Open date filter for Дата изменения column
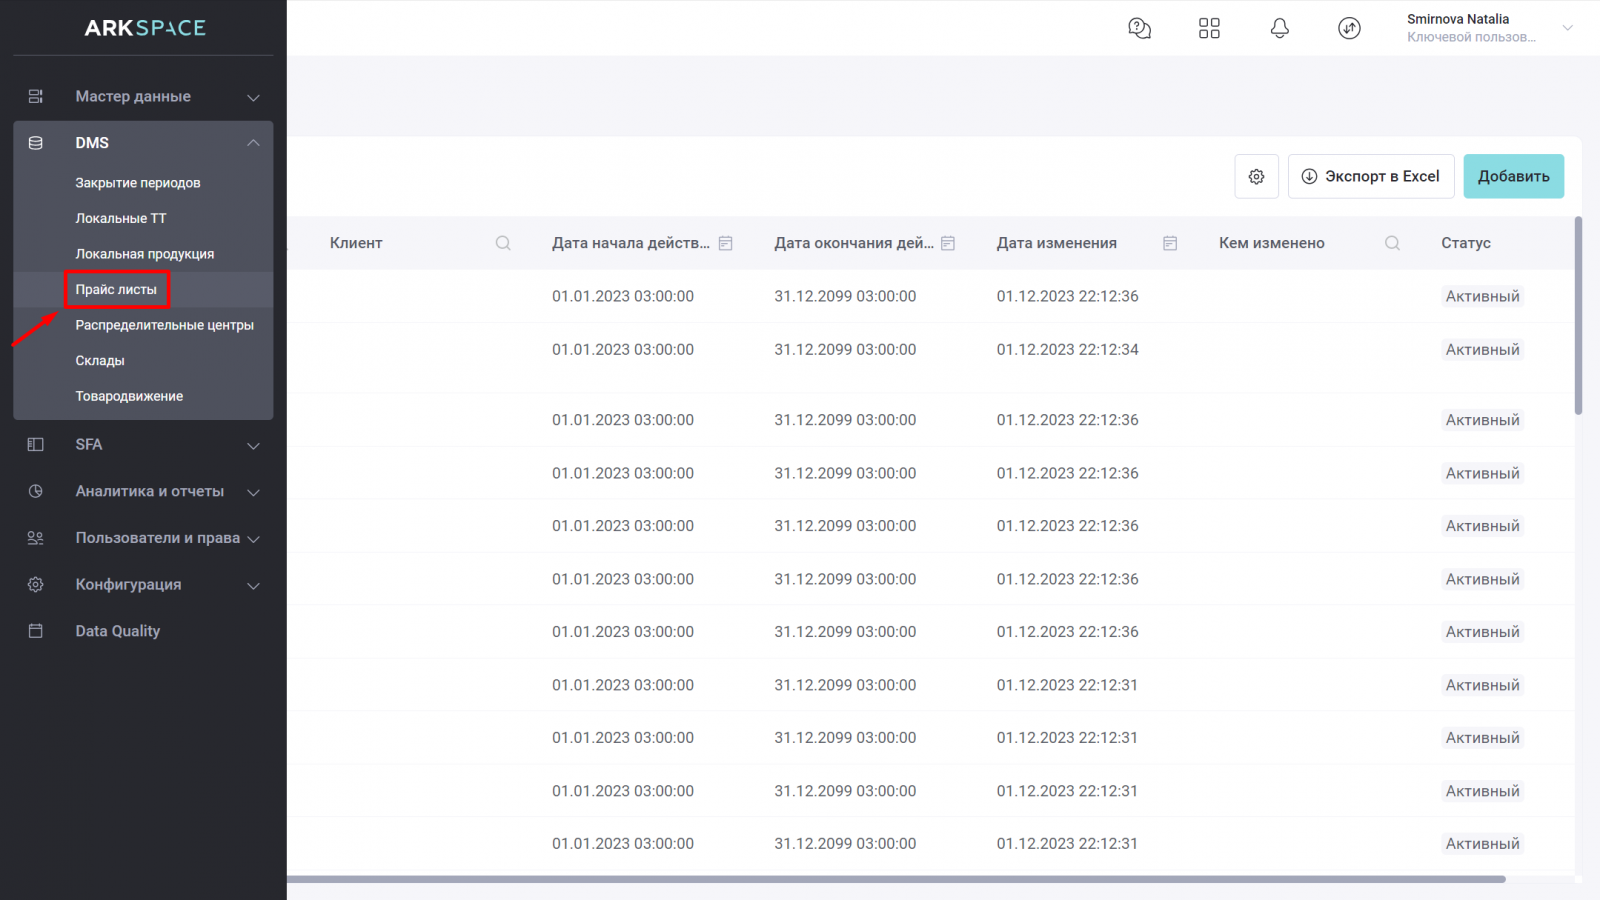Viewport: 1600px width, 900px height. pyautogui.click(x=1170, y=243)
